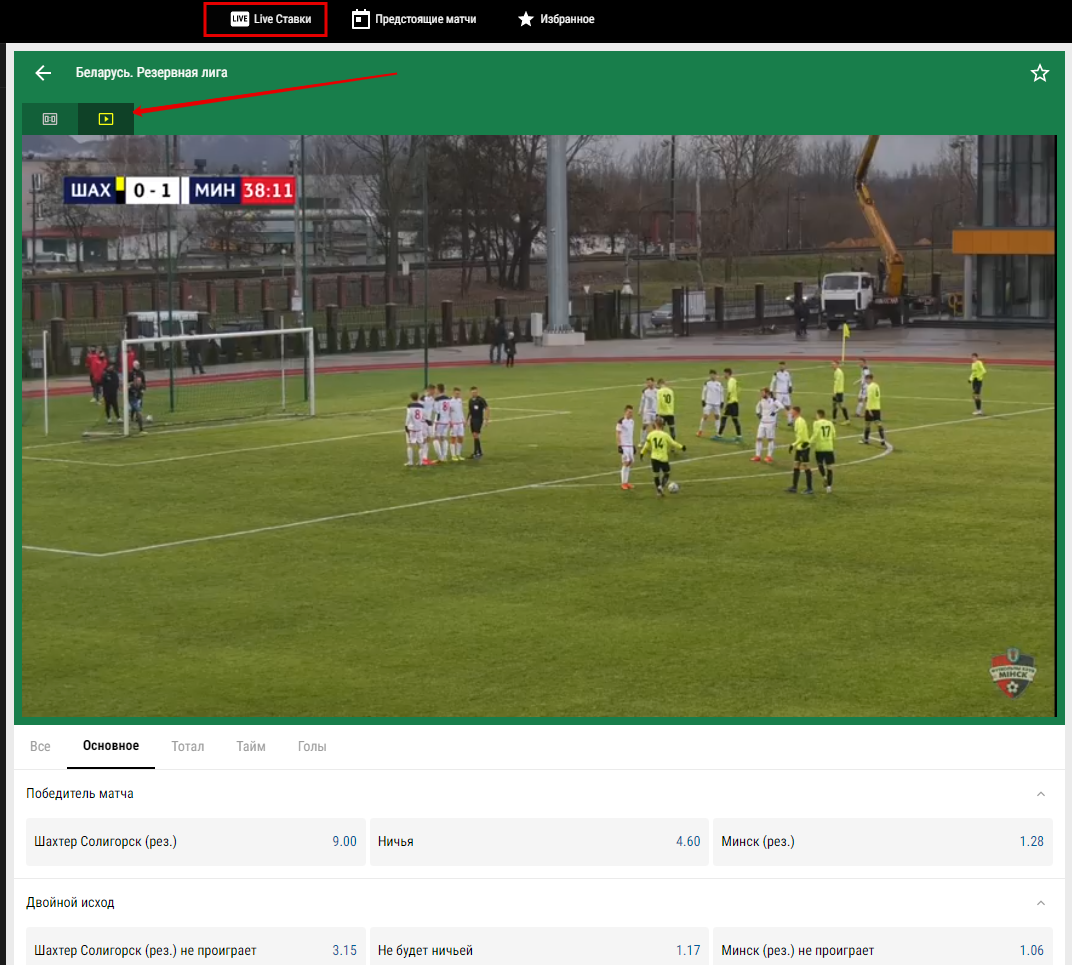Switch to the Голы tab

tap(312, 746)
